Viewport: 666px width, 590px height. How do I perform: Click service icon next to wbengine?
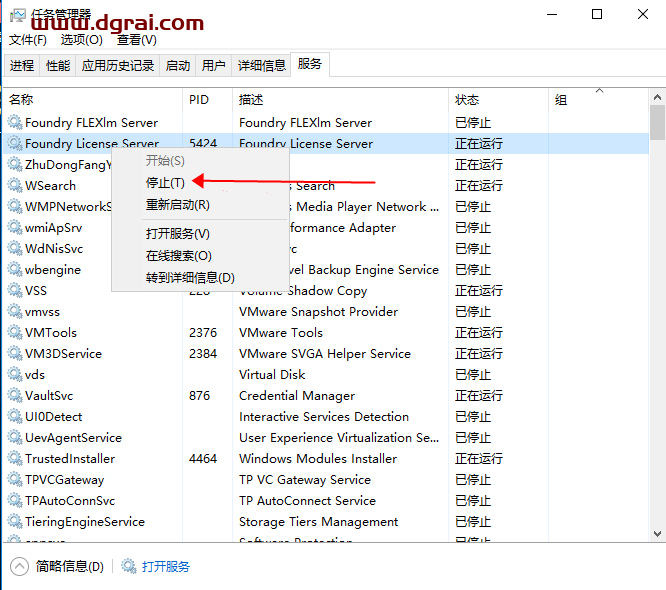tap(14, 270)
